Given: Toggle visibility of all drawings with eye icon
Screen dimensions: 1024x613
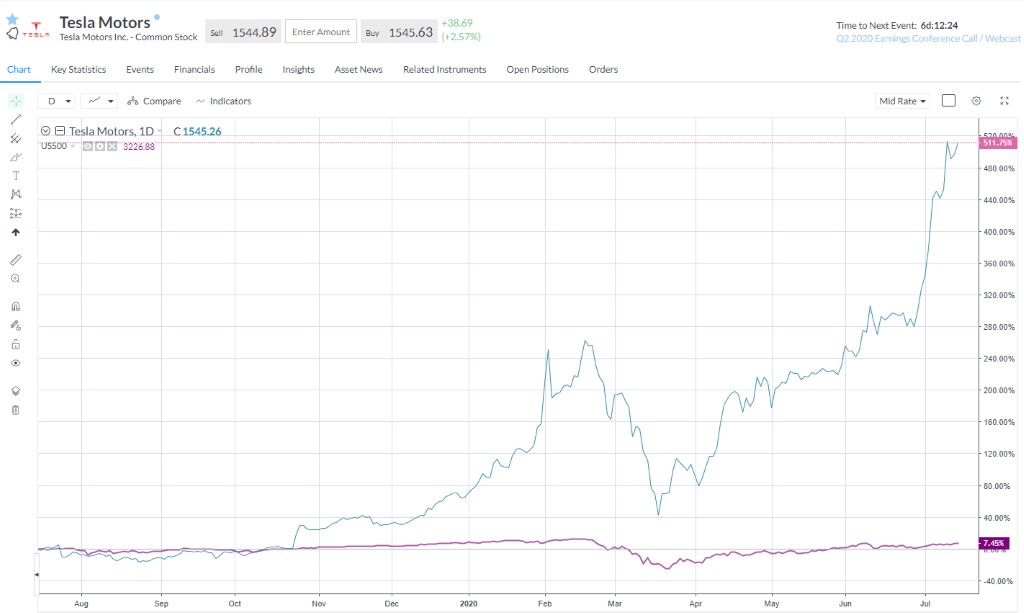Looking at the screenshot, I should pyautogui.click(x=15, y=363).
